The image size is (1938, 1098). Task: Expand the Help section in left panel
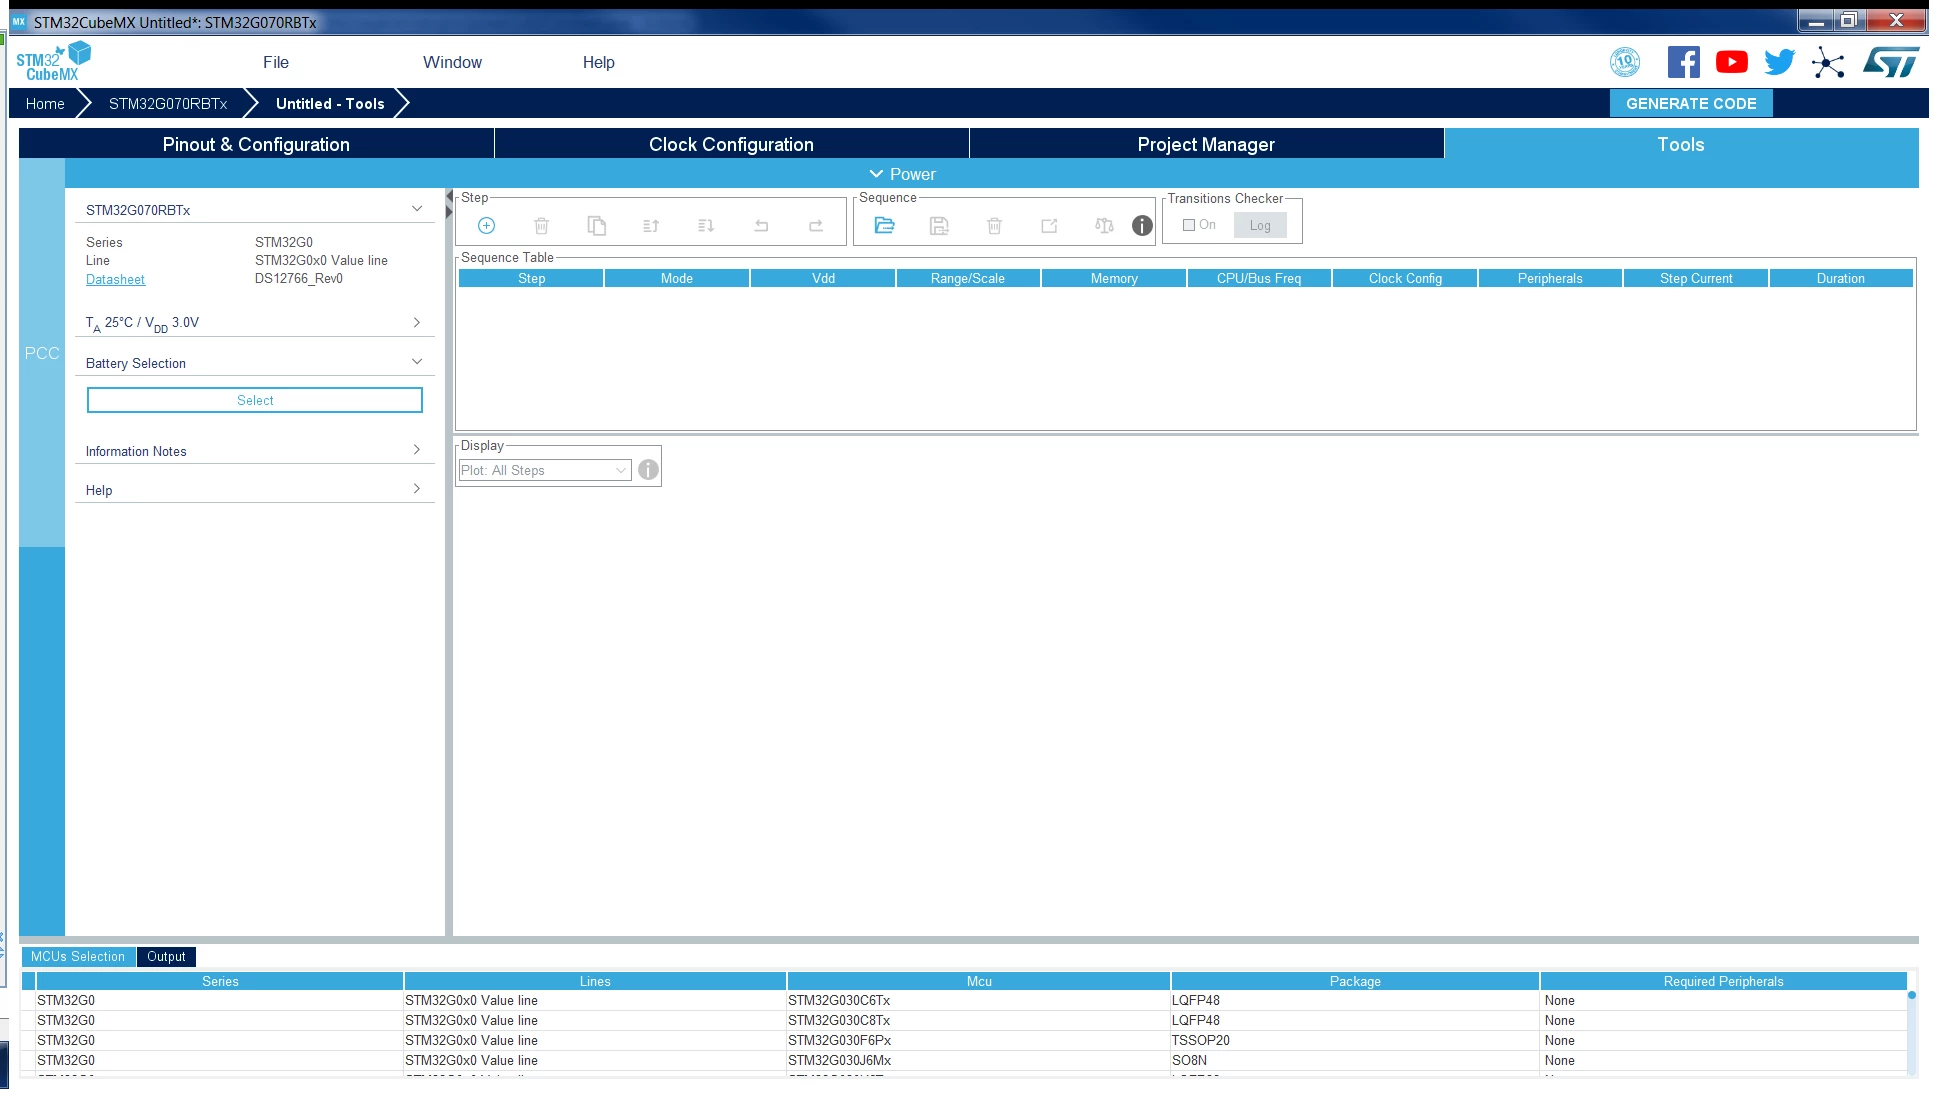pyautogui.click(x=417, y=489)
